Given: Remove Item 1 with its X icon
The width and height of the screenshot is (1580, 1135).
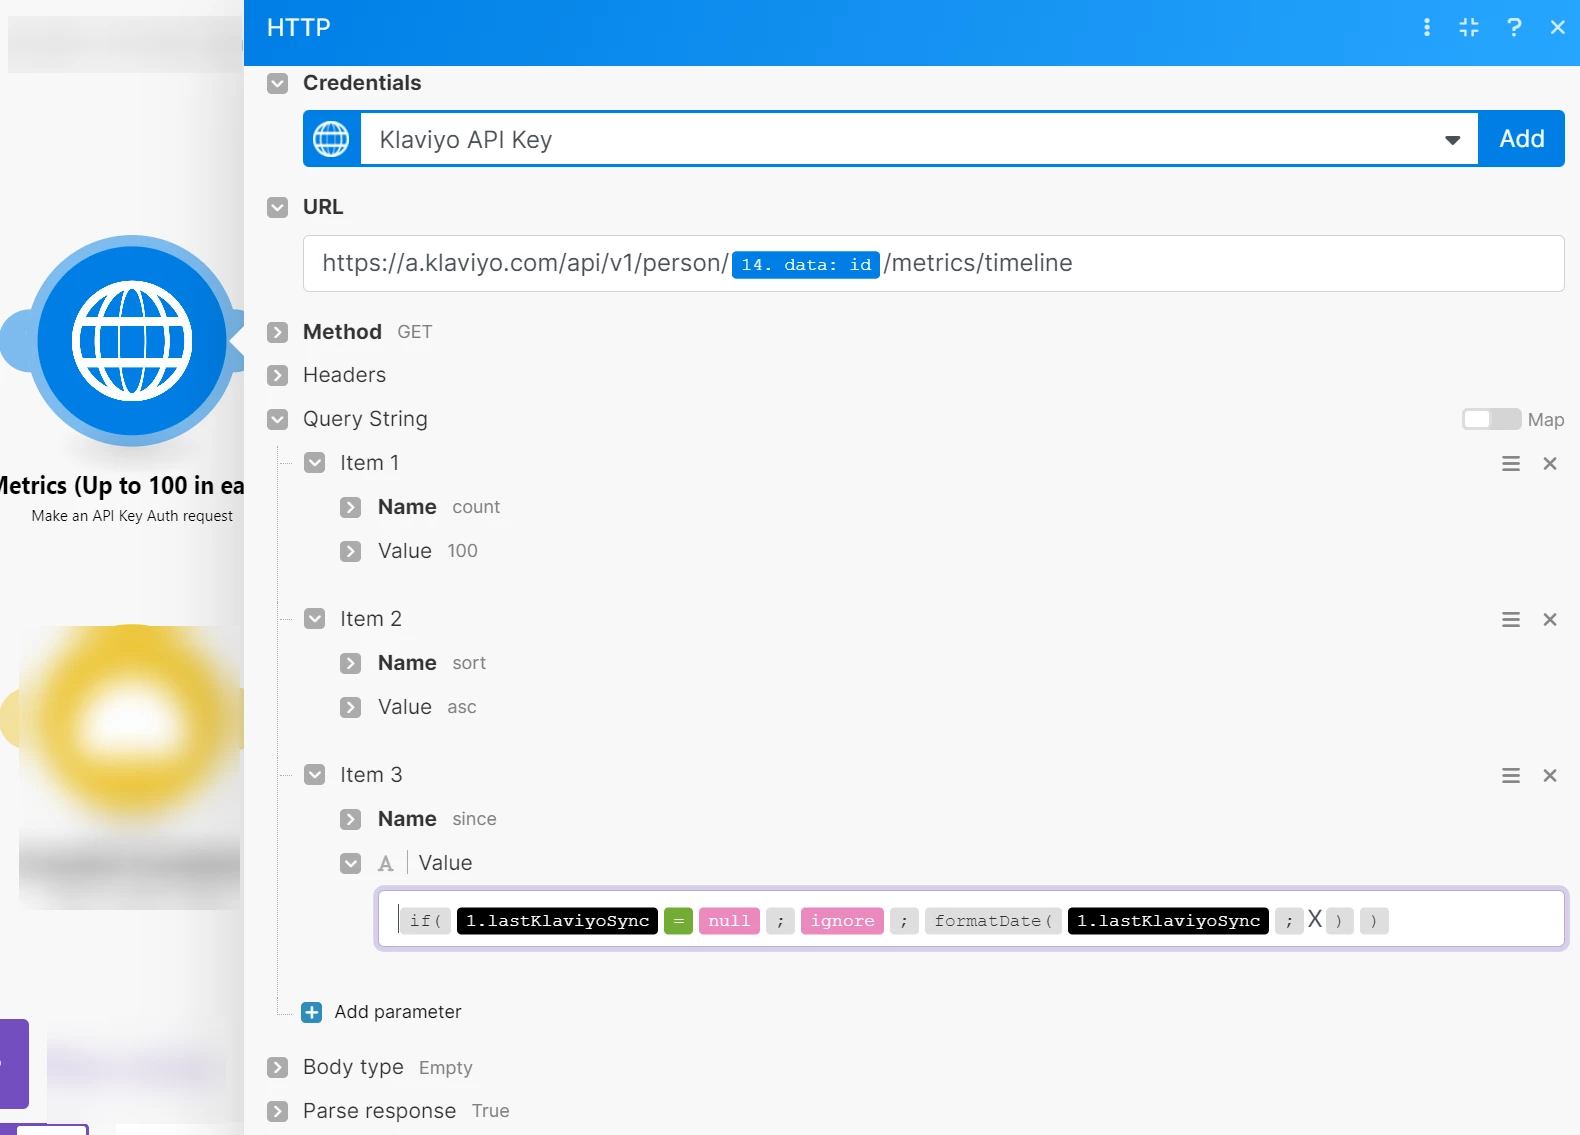Looking at the screenshot, I should (x=1550, y=464).
